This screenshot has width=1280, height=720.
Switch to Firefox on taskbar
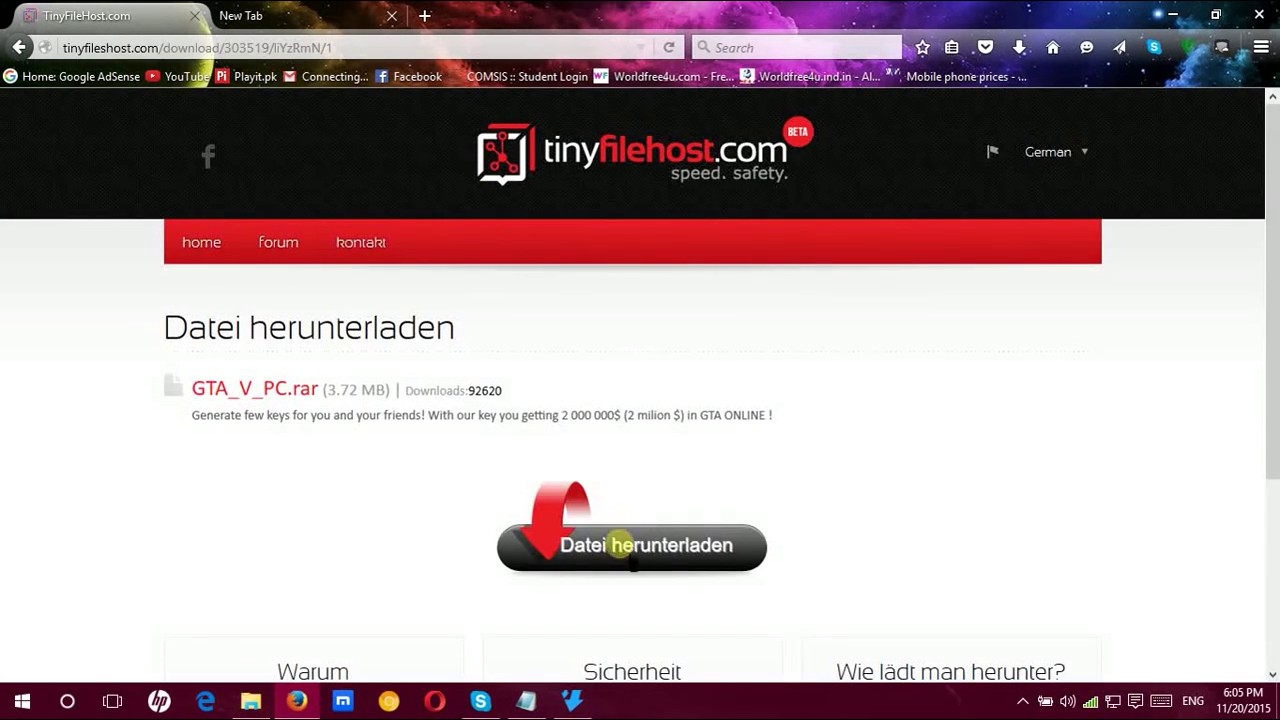297,702
